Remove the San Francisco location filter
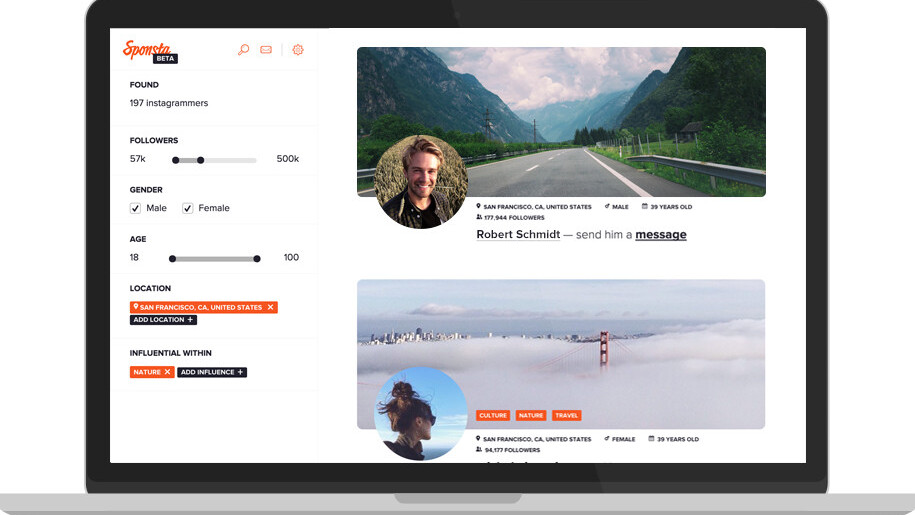The image size is (915, 515). (270, 307)
